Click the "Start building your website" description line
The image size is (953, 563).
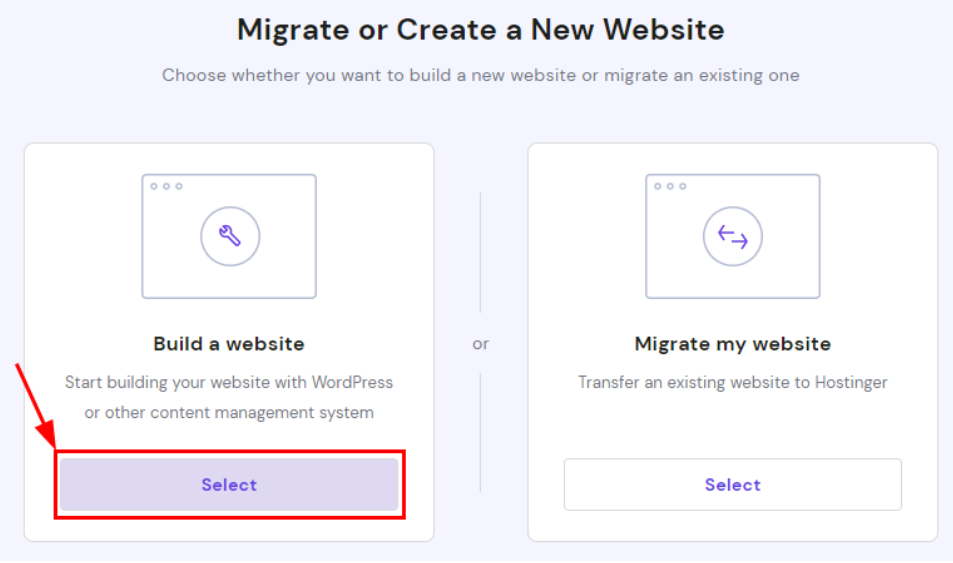click(229, 382)
